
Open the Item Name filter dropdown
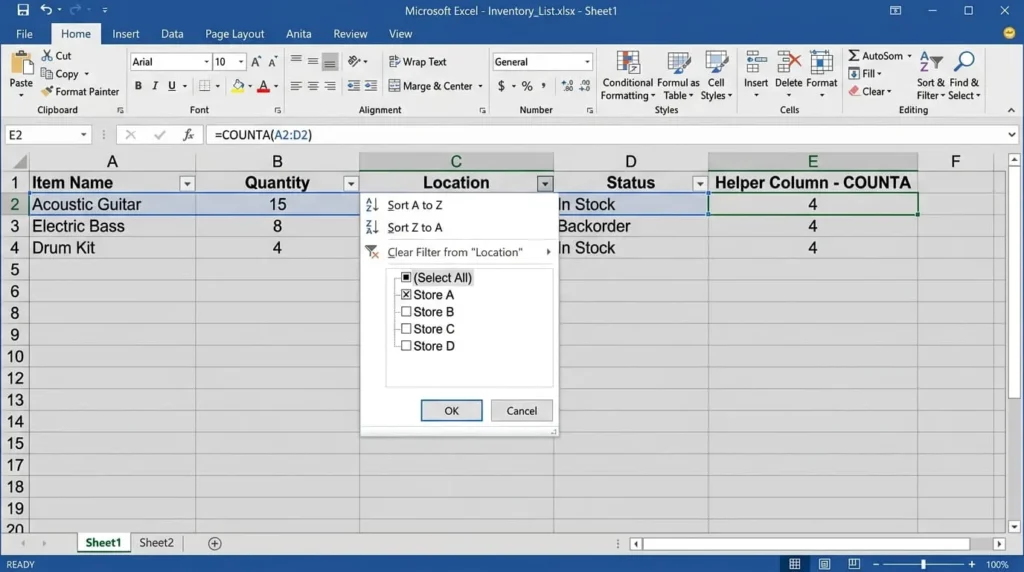point(187,183)
